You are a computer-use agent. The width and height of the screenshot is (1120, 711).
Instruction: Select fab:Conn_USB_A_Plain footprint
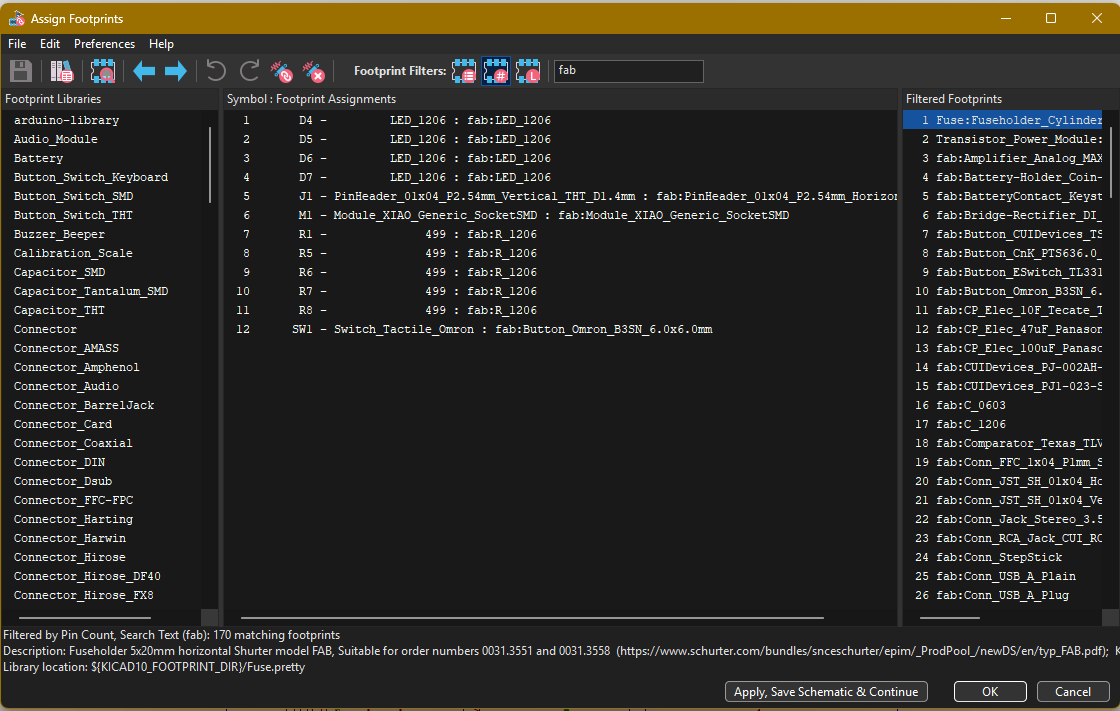[x=1003, y=576]
